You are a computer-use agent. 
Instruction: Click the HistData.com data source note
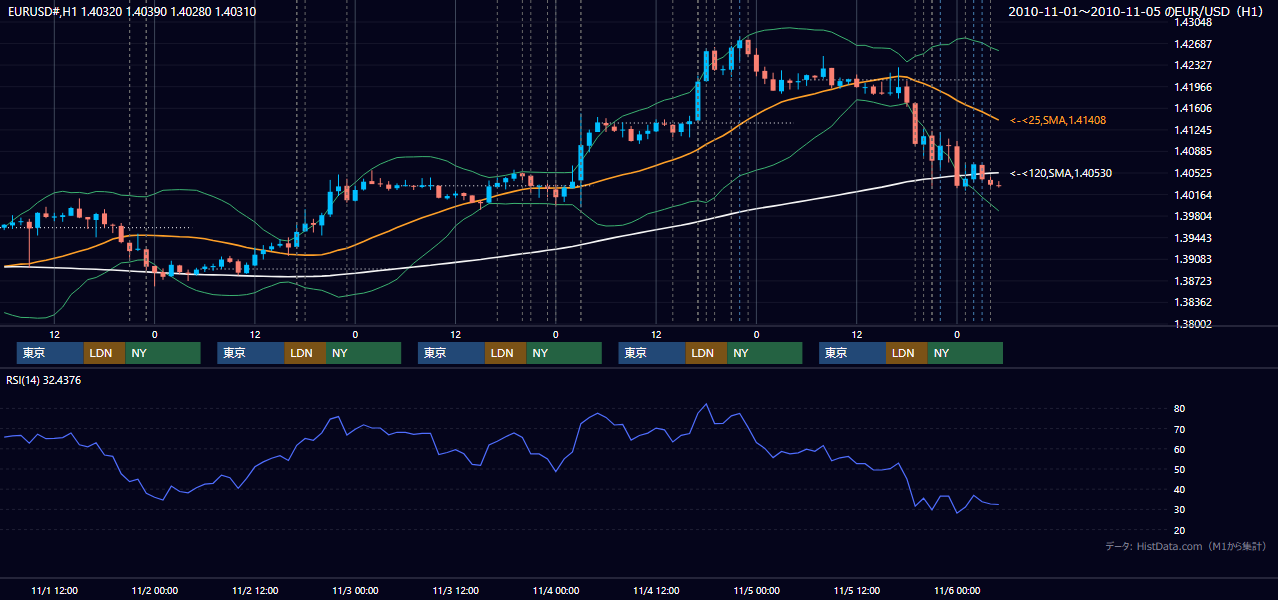[x=1186, y=546]
